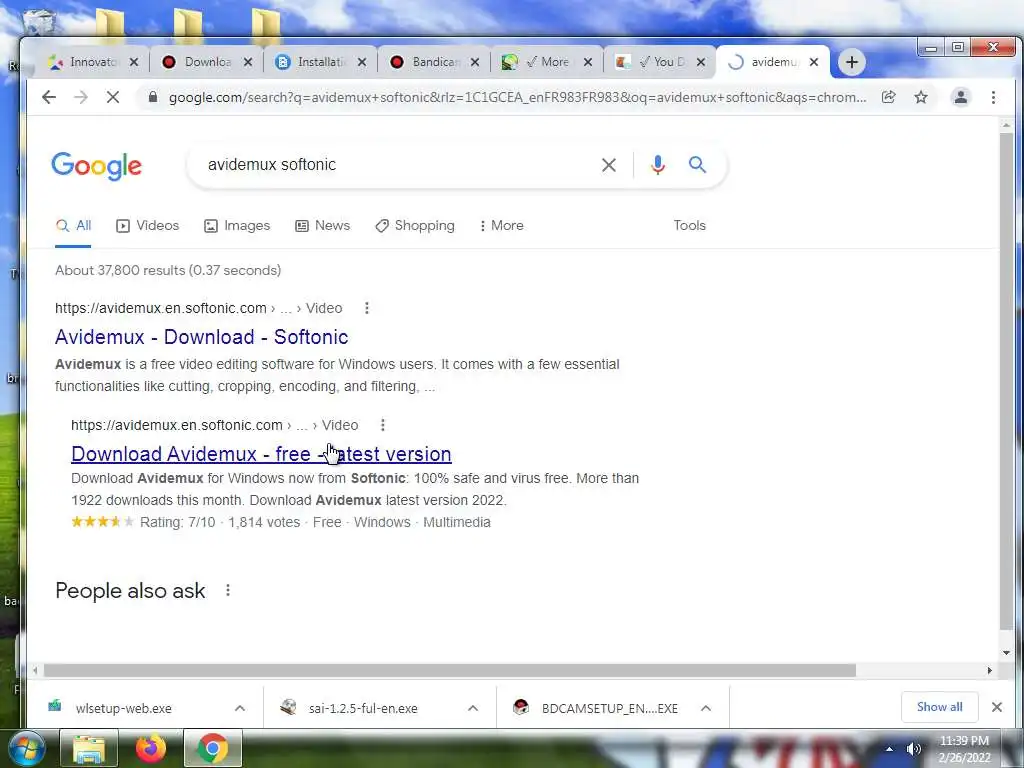Click Show all downloads button
This screenshot has width=1024, height=768.
[x=939, y=707]
